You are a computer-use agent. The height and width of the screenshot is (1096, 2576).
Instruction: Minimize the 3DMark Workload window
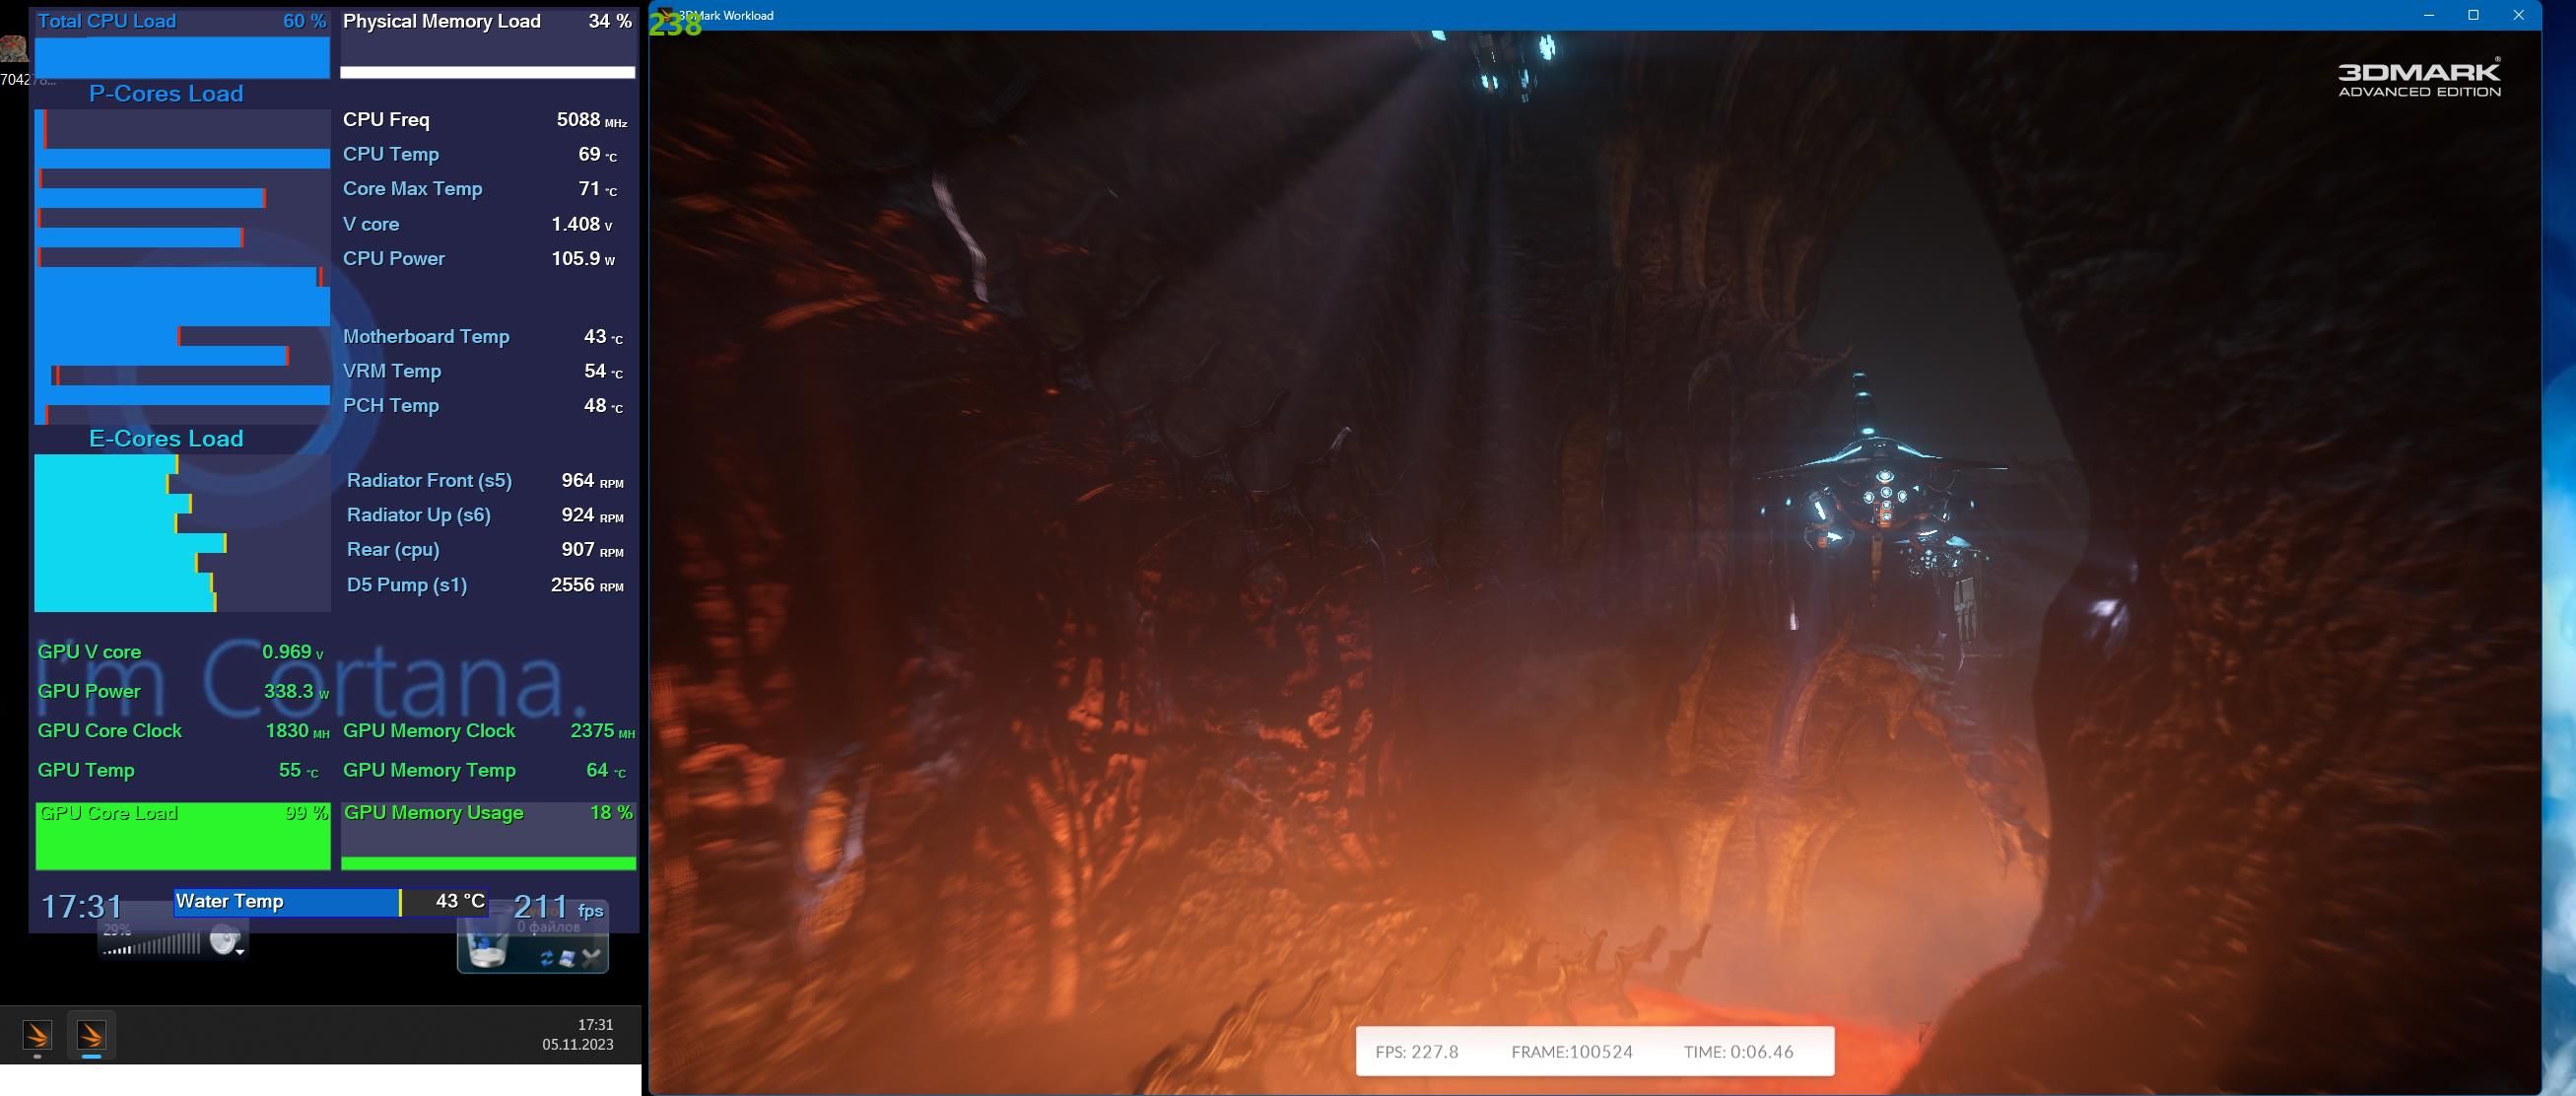point(2429,15)
